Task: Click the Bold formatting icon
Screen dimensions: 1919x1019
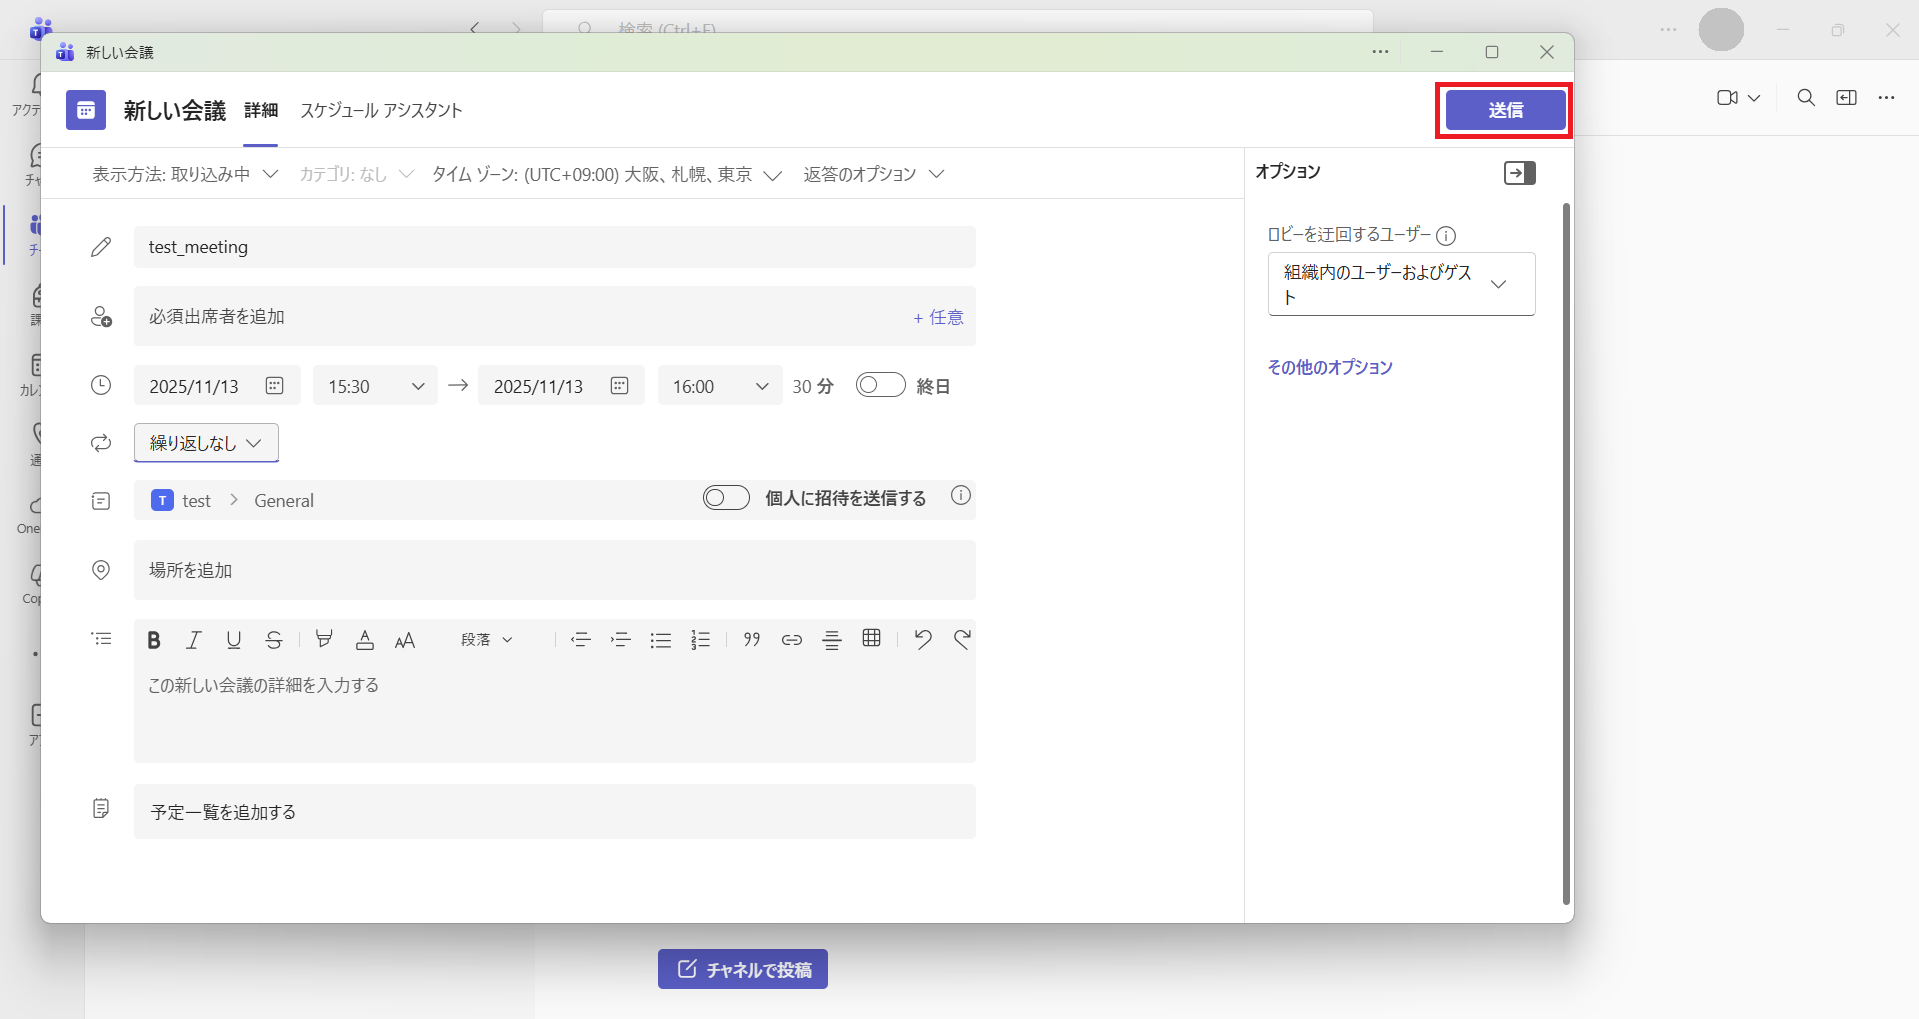Action: (154, 640)
